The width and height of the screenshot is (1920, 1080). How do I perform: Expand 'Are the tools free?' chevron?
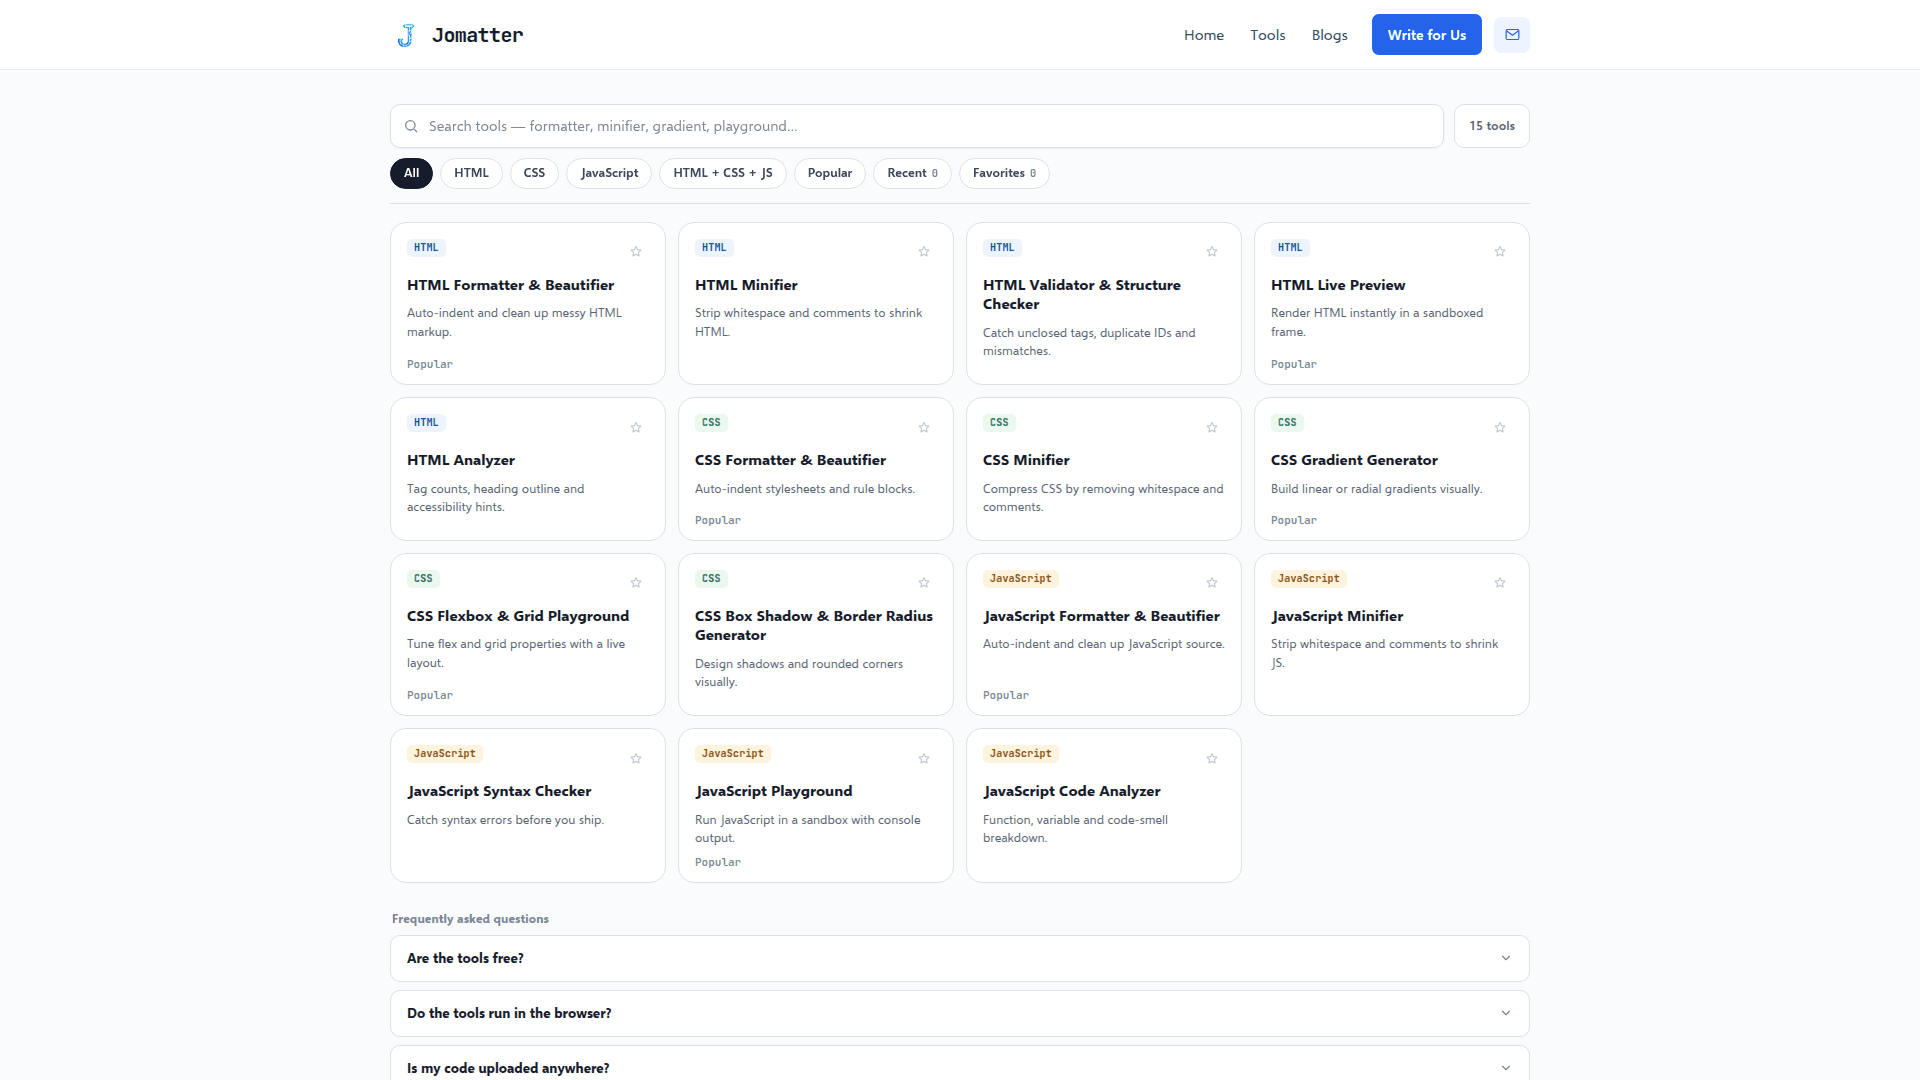pos(1506,958)
